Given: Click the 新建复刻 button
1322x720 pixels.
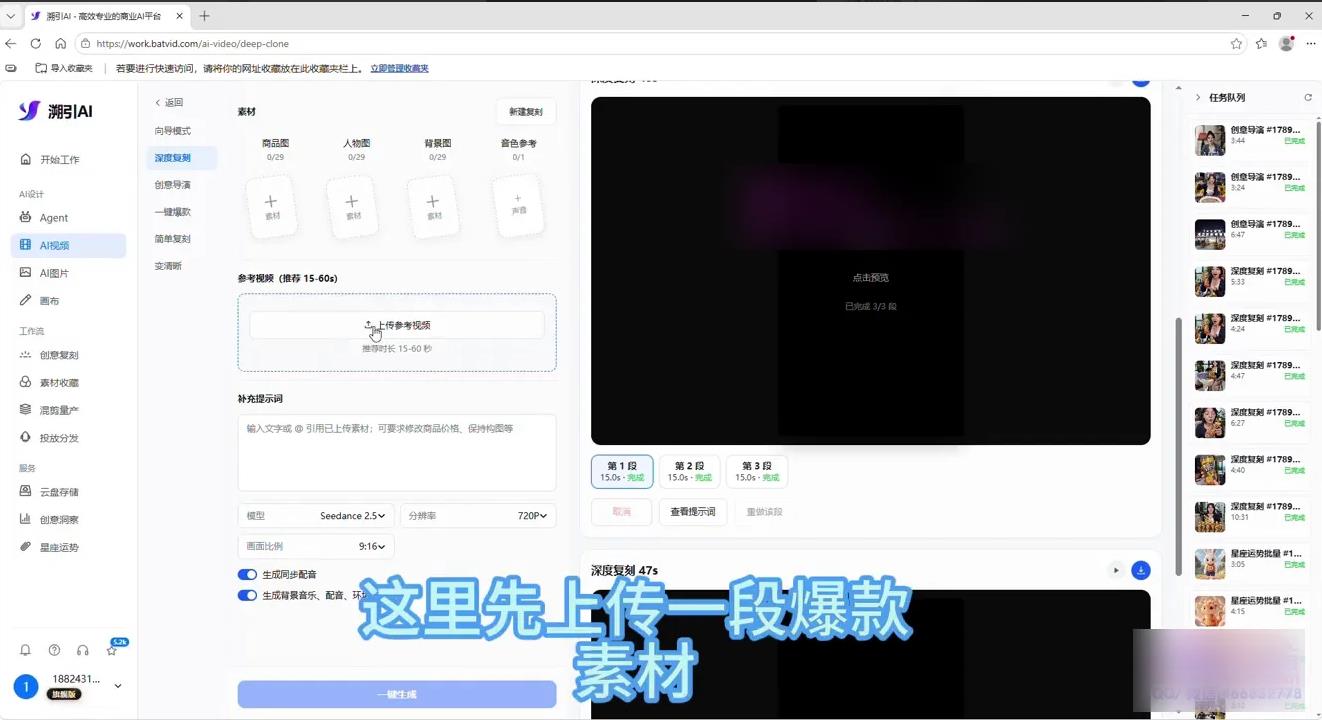Looking at the screenshot, I should (x=526, y=112).
